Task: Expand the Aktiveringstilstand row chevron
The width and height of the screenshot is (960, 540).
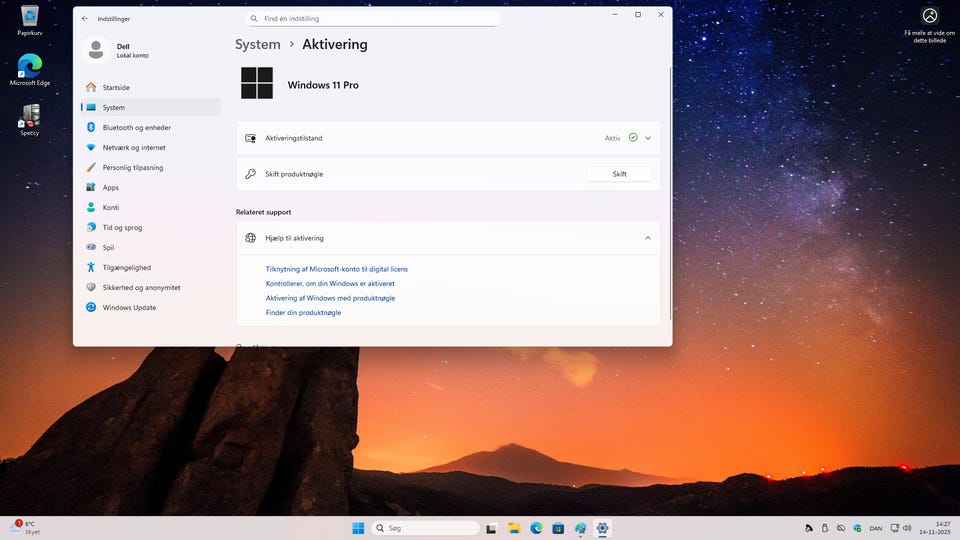Action: (648, 138)
